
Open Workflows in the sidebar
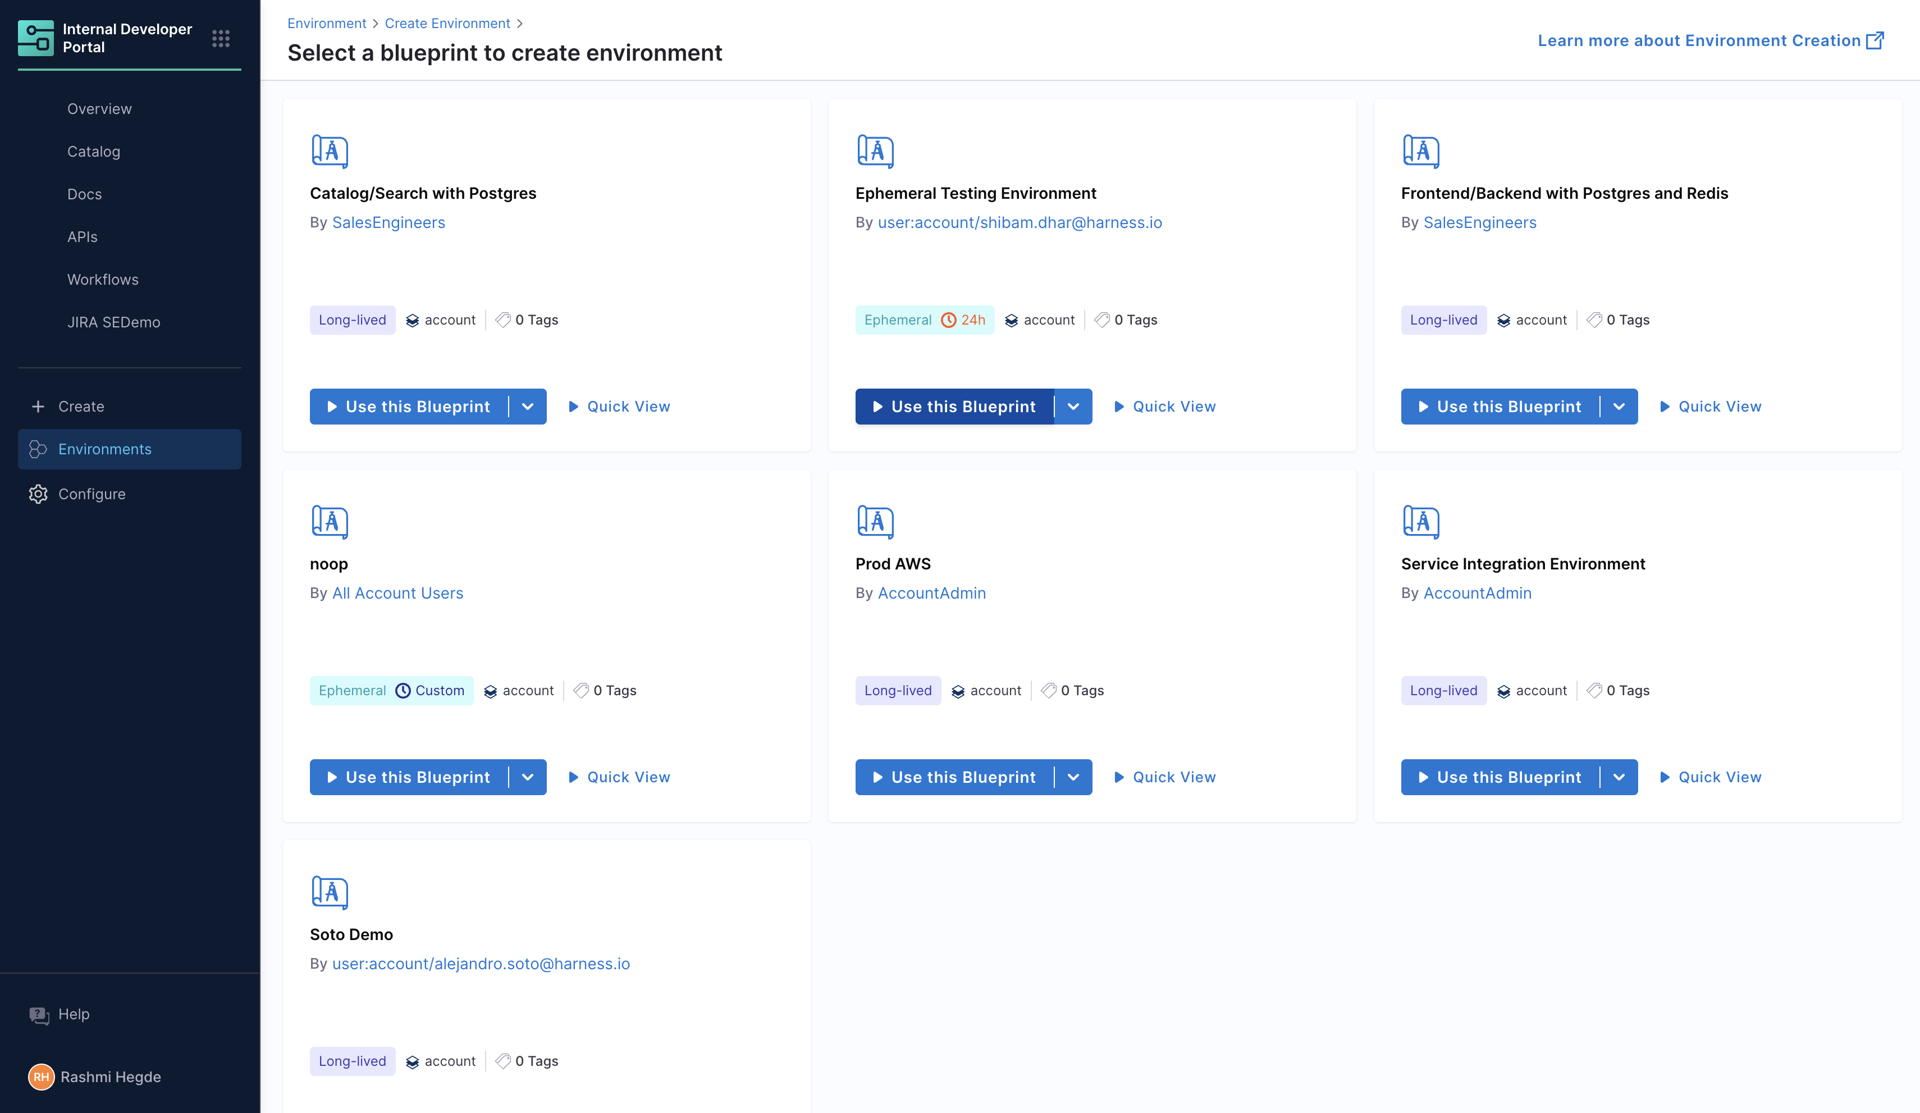(x=103, y=280)
